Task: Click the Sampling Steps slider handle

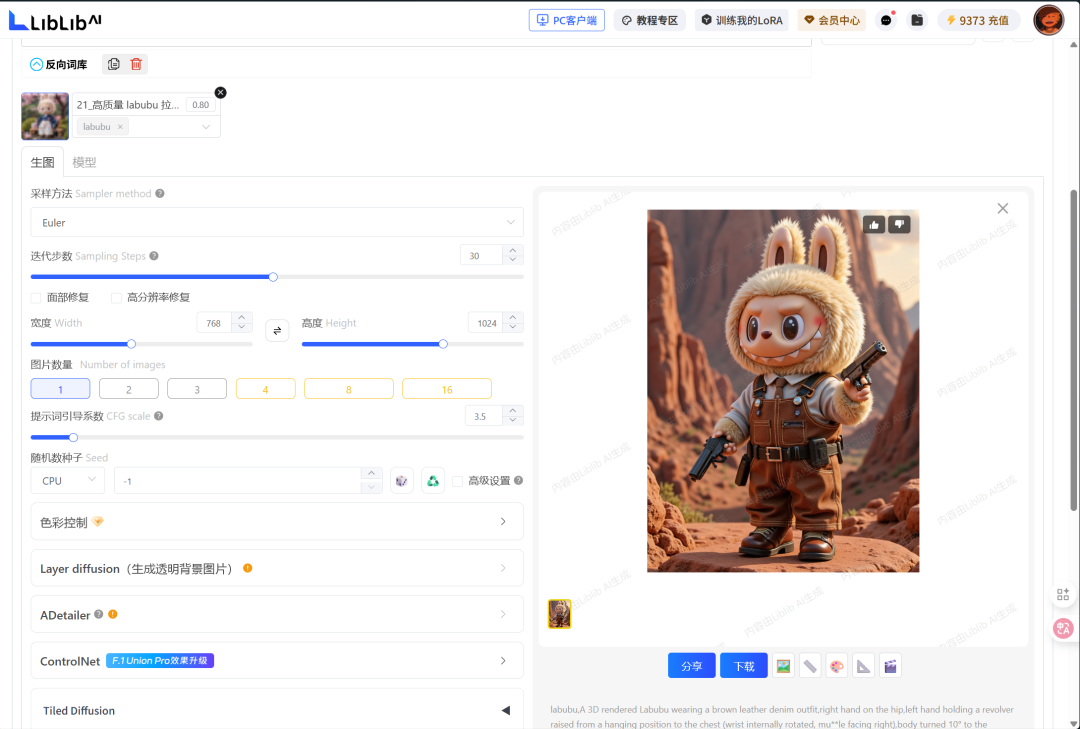Action: pyautogui.click(x=273, y=277)
